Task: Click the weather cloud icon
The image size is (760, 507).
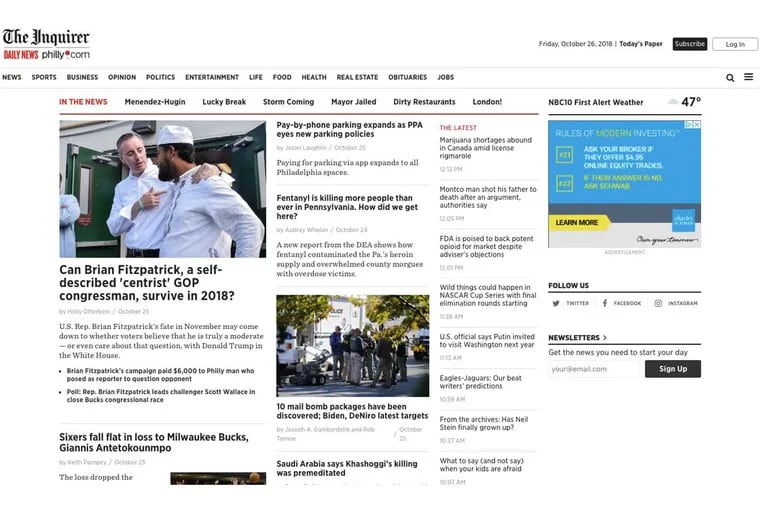Action: pyautogui.click(x=673, y=102)
